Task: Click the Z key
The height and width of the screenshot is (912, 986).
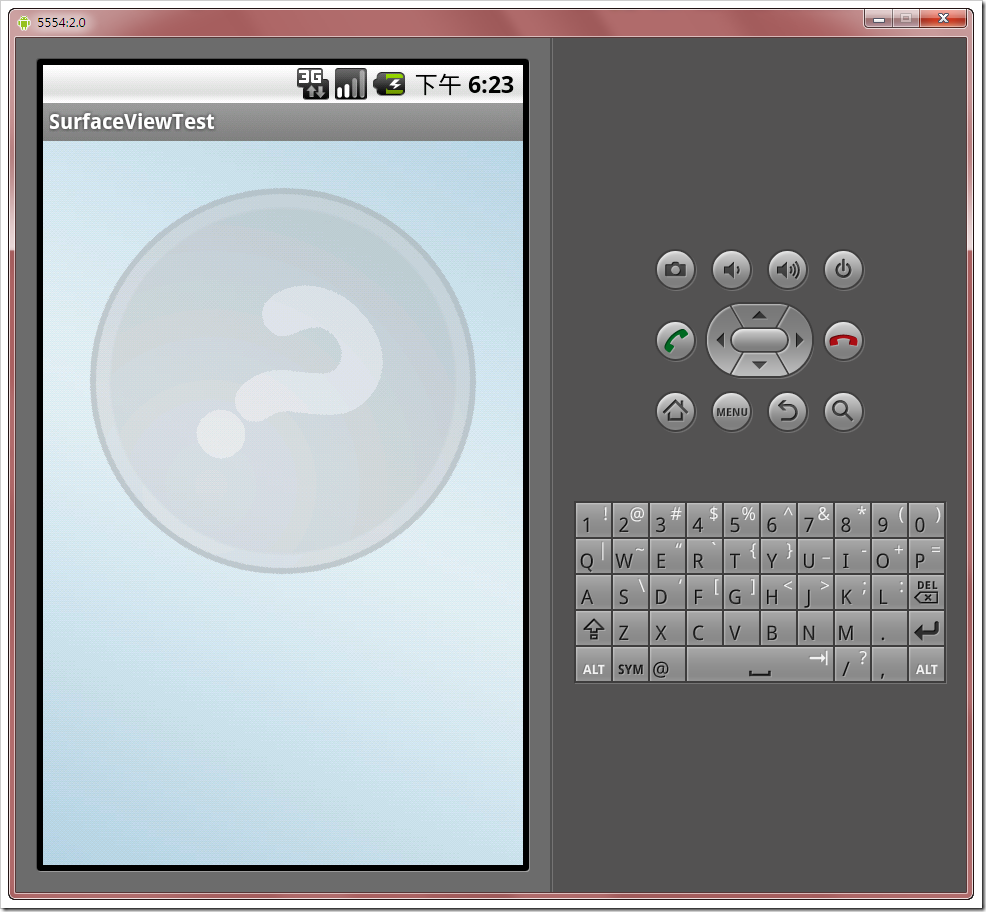Action: [630, 629]
